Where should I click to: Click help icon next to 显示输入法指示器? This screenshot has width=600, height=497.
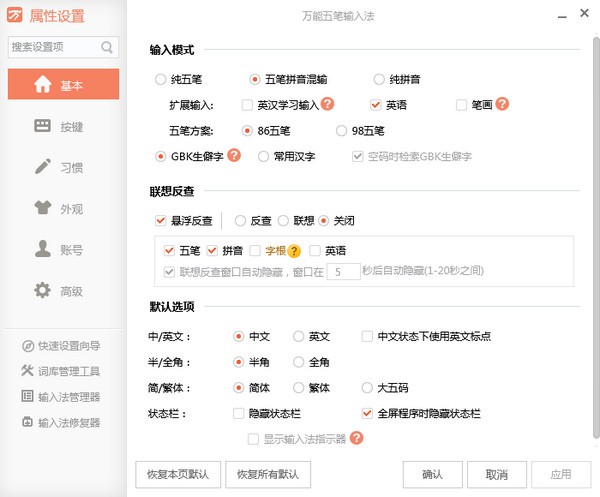click(356, 437)
